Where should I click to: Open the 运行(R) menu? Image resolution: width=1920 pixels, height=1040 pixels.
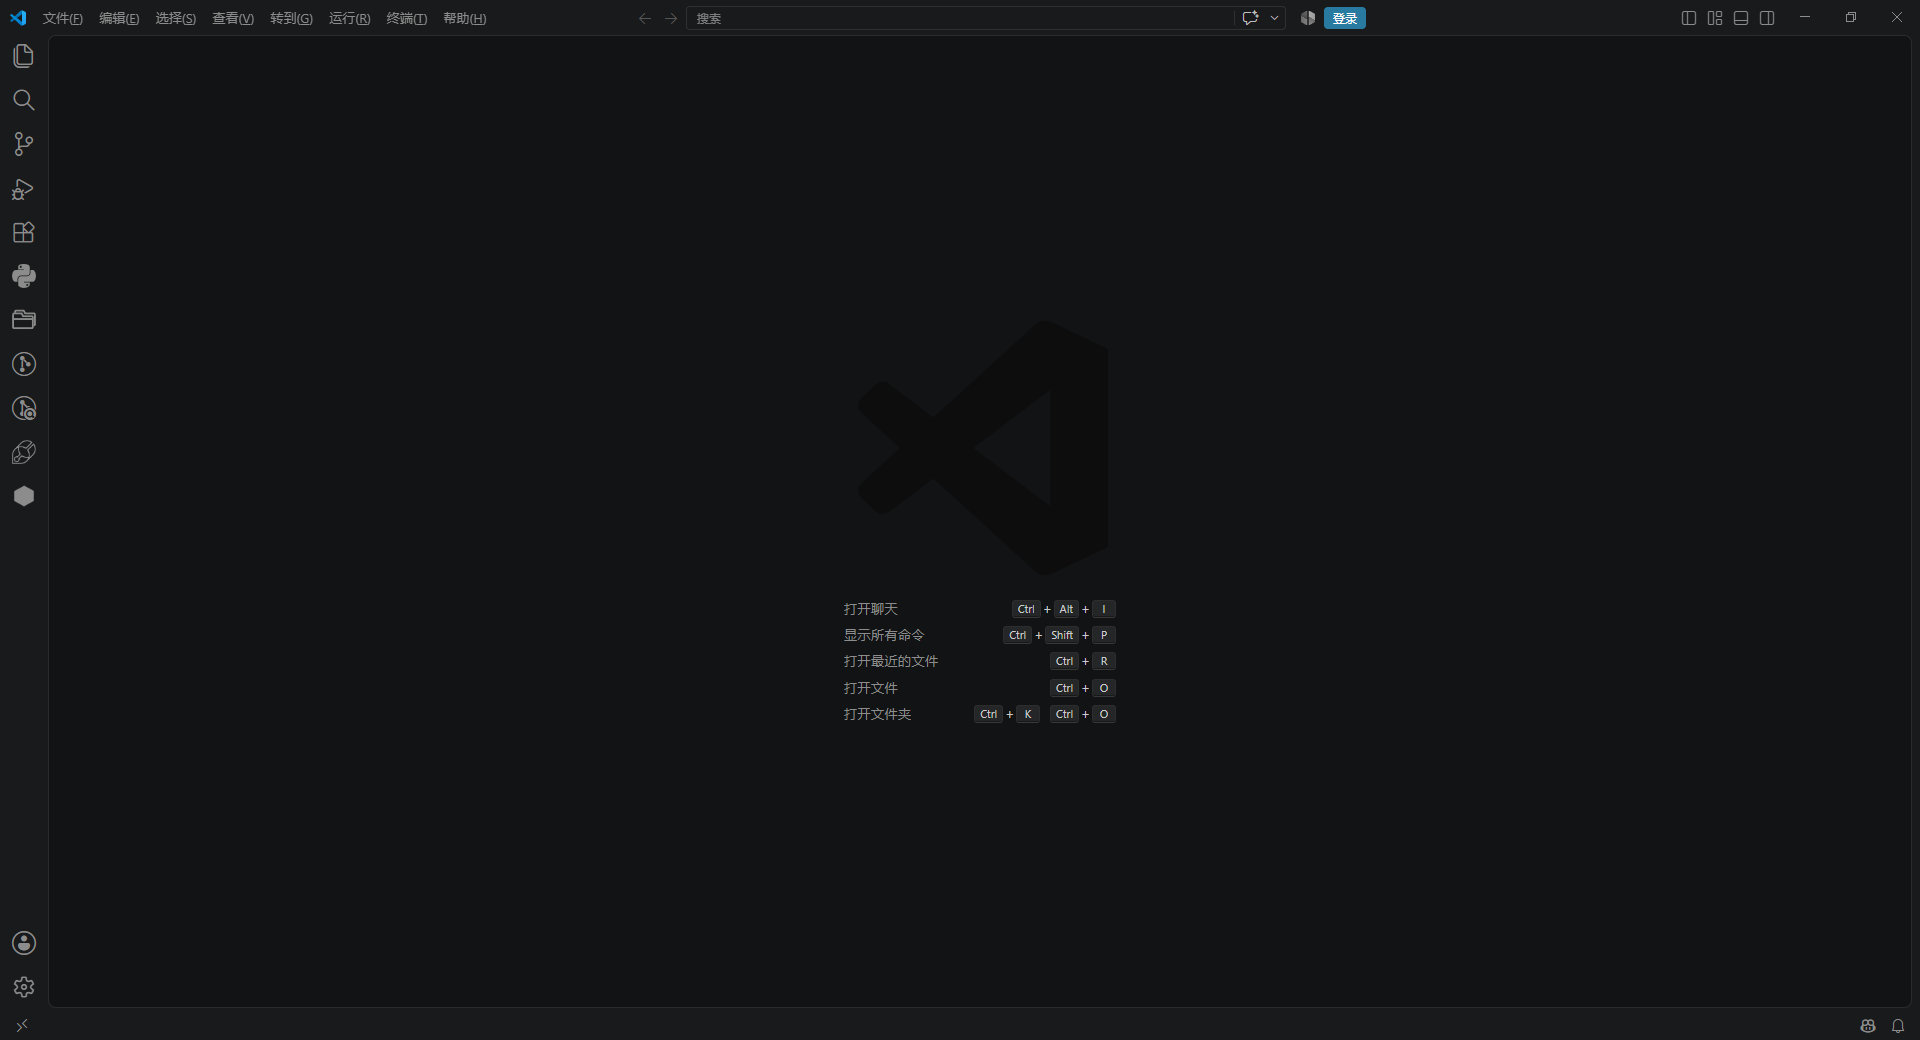349,18
